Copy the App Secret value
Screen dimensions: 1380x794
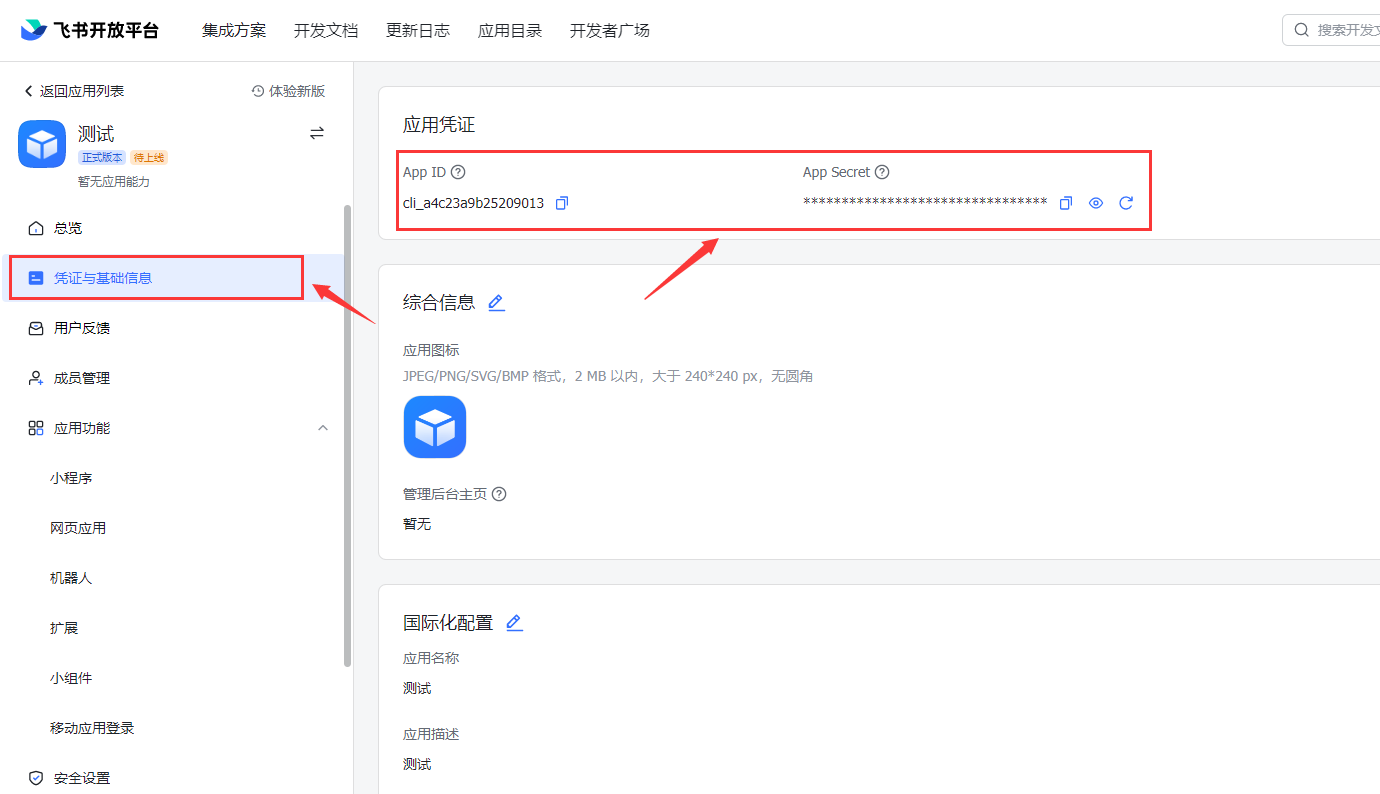[1066, 203]
